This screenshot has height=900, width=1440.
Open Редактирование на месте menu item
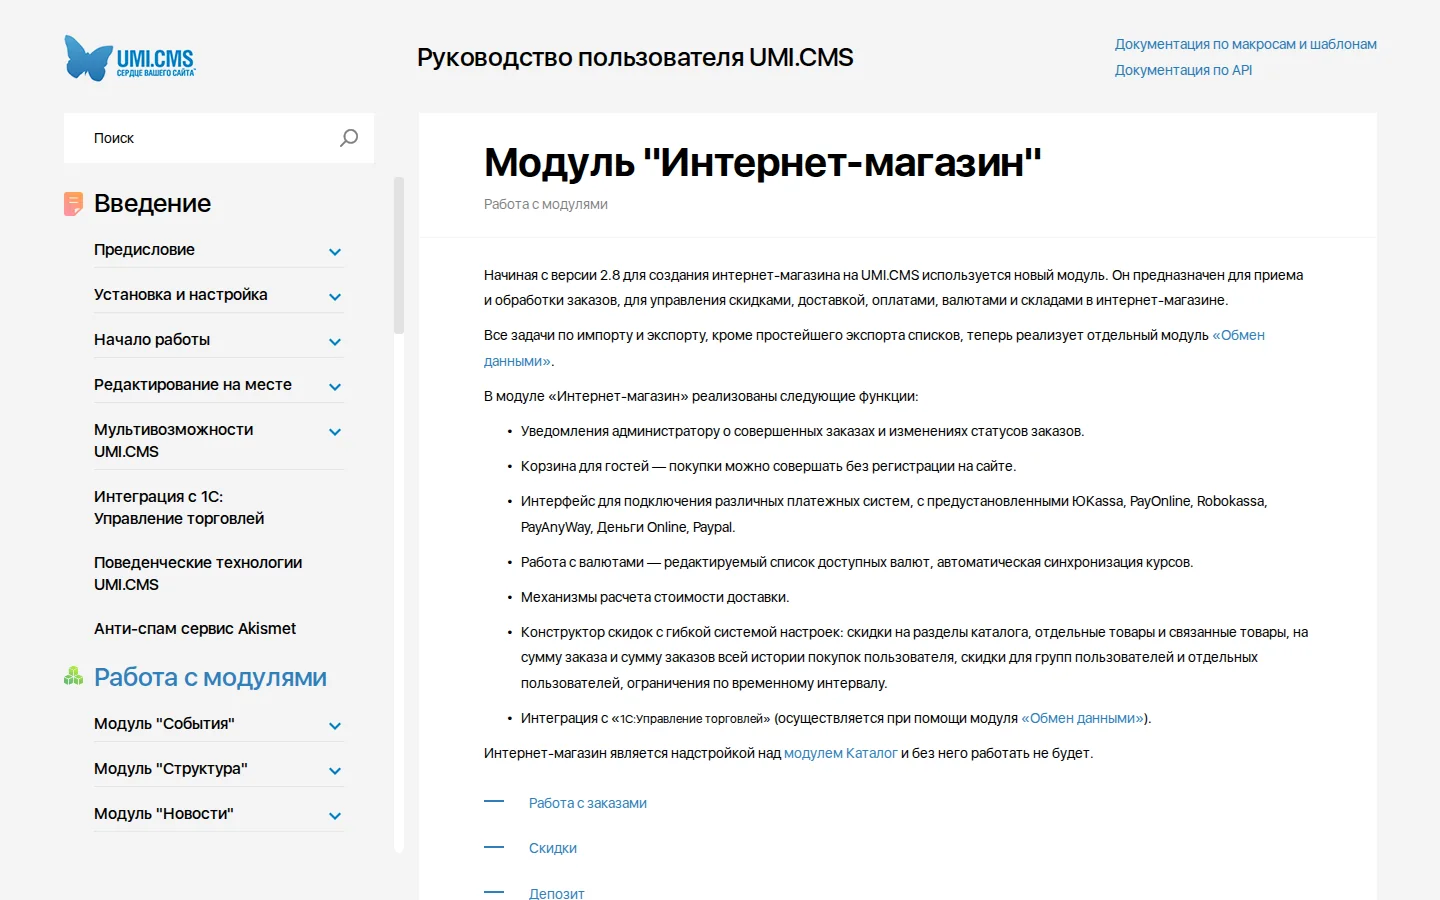pos(193,384)
